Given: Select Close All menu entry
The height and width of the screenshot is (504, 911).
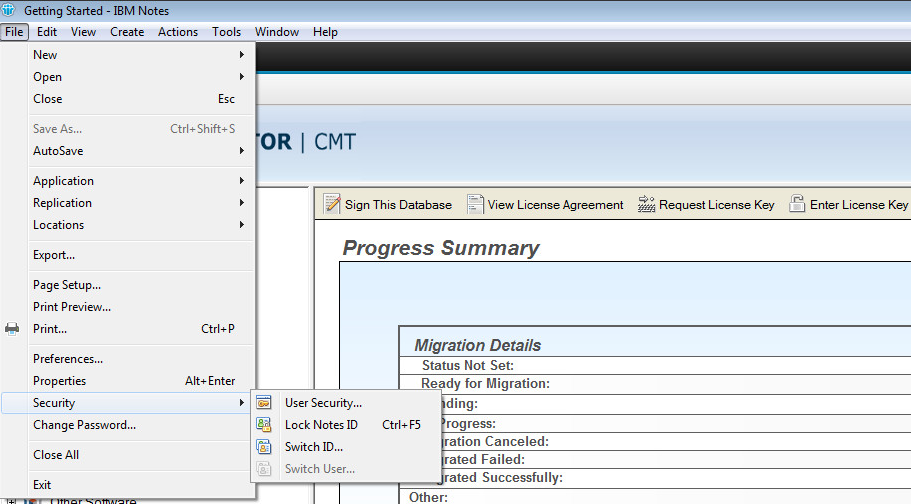Looking at the screenshot, I should coord(128,455).
